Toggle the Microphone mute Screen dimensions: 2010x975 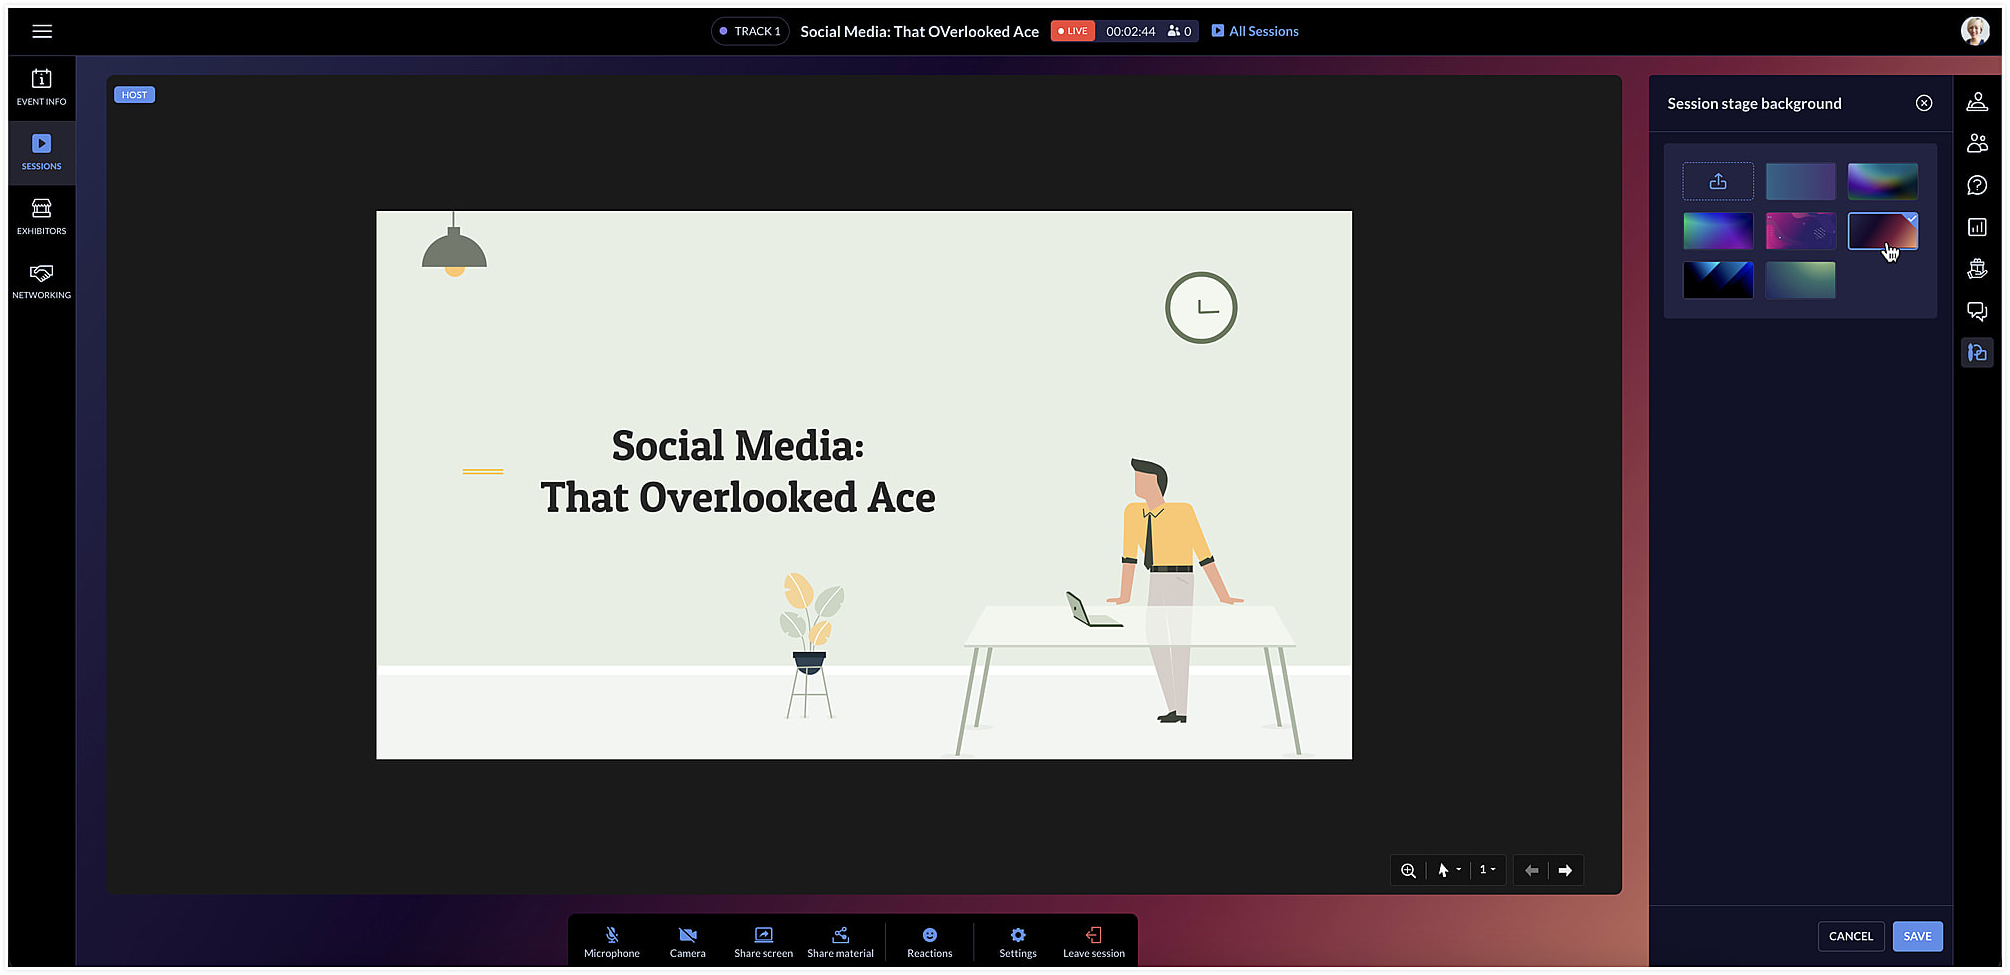[612, 942]
